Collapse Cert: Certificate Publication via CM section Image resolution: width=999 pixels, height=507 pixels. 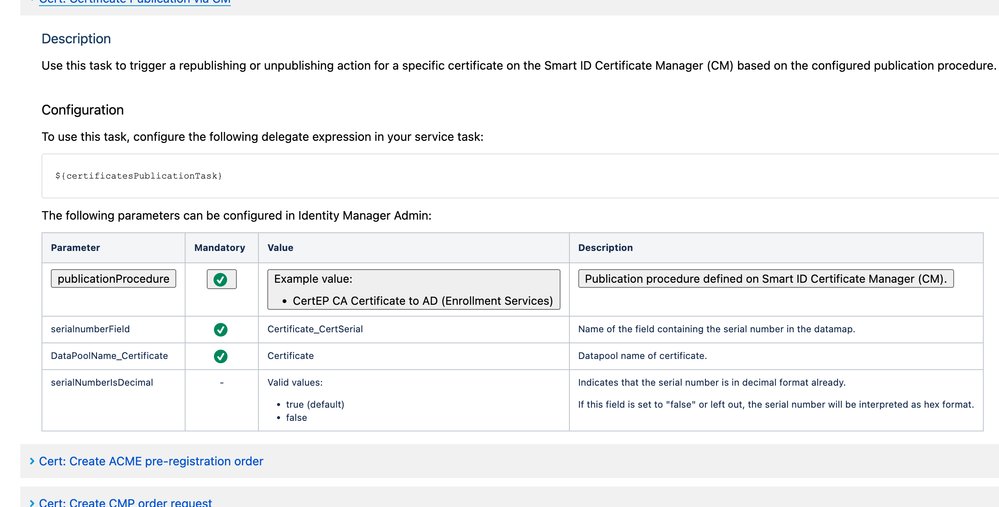point(135,2)
